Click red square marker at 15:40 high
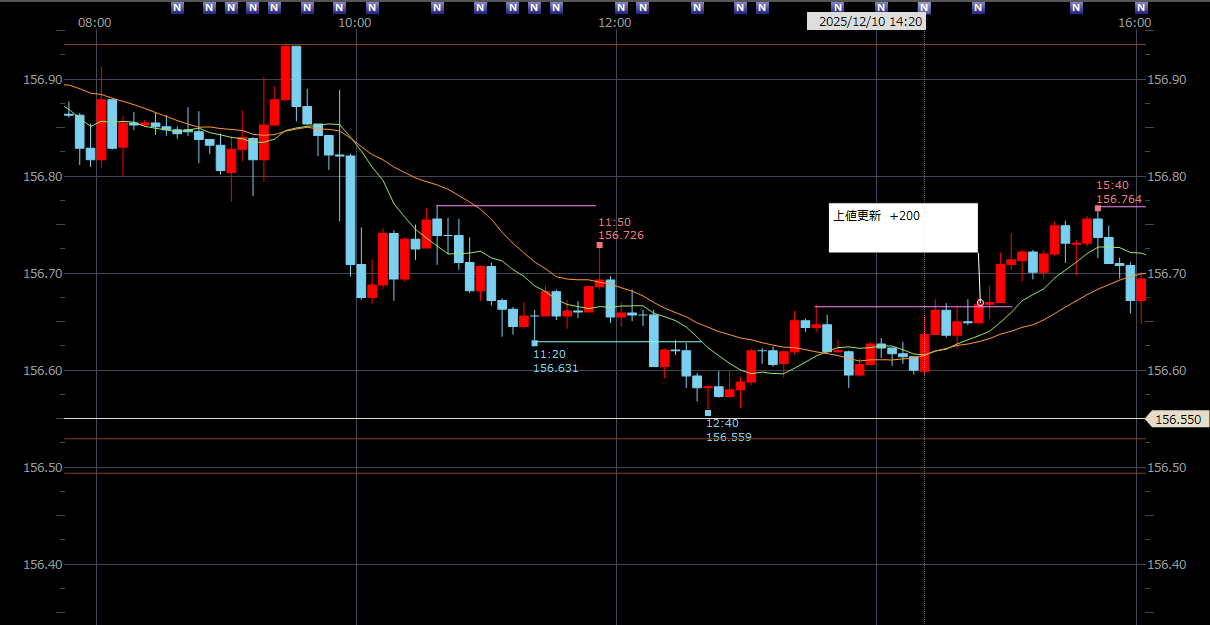The image size is (1210, 625). click(1098, 208)
